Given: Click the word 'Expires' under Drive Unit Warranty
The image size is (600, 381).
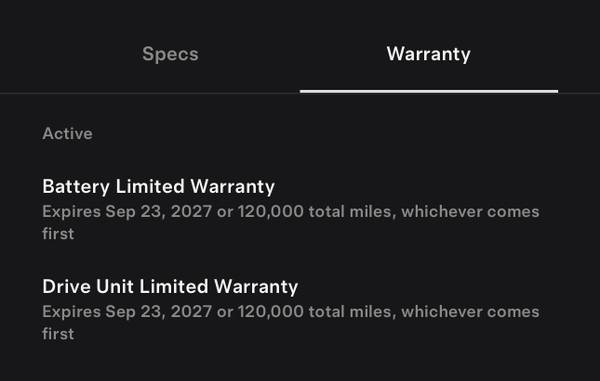Looking at the screenshot, I should (72, 313).
